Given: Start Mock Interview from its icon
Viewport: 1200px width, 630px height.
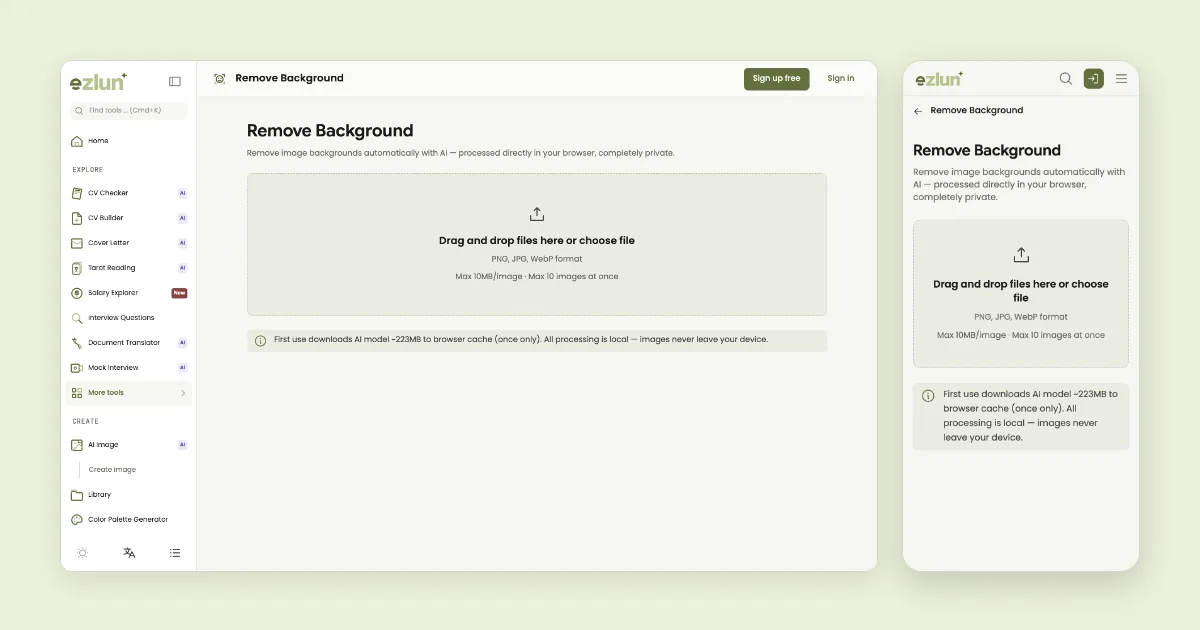Looking at the screenshot, I should (x=77, y=368).
